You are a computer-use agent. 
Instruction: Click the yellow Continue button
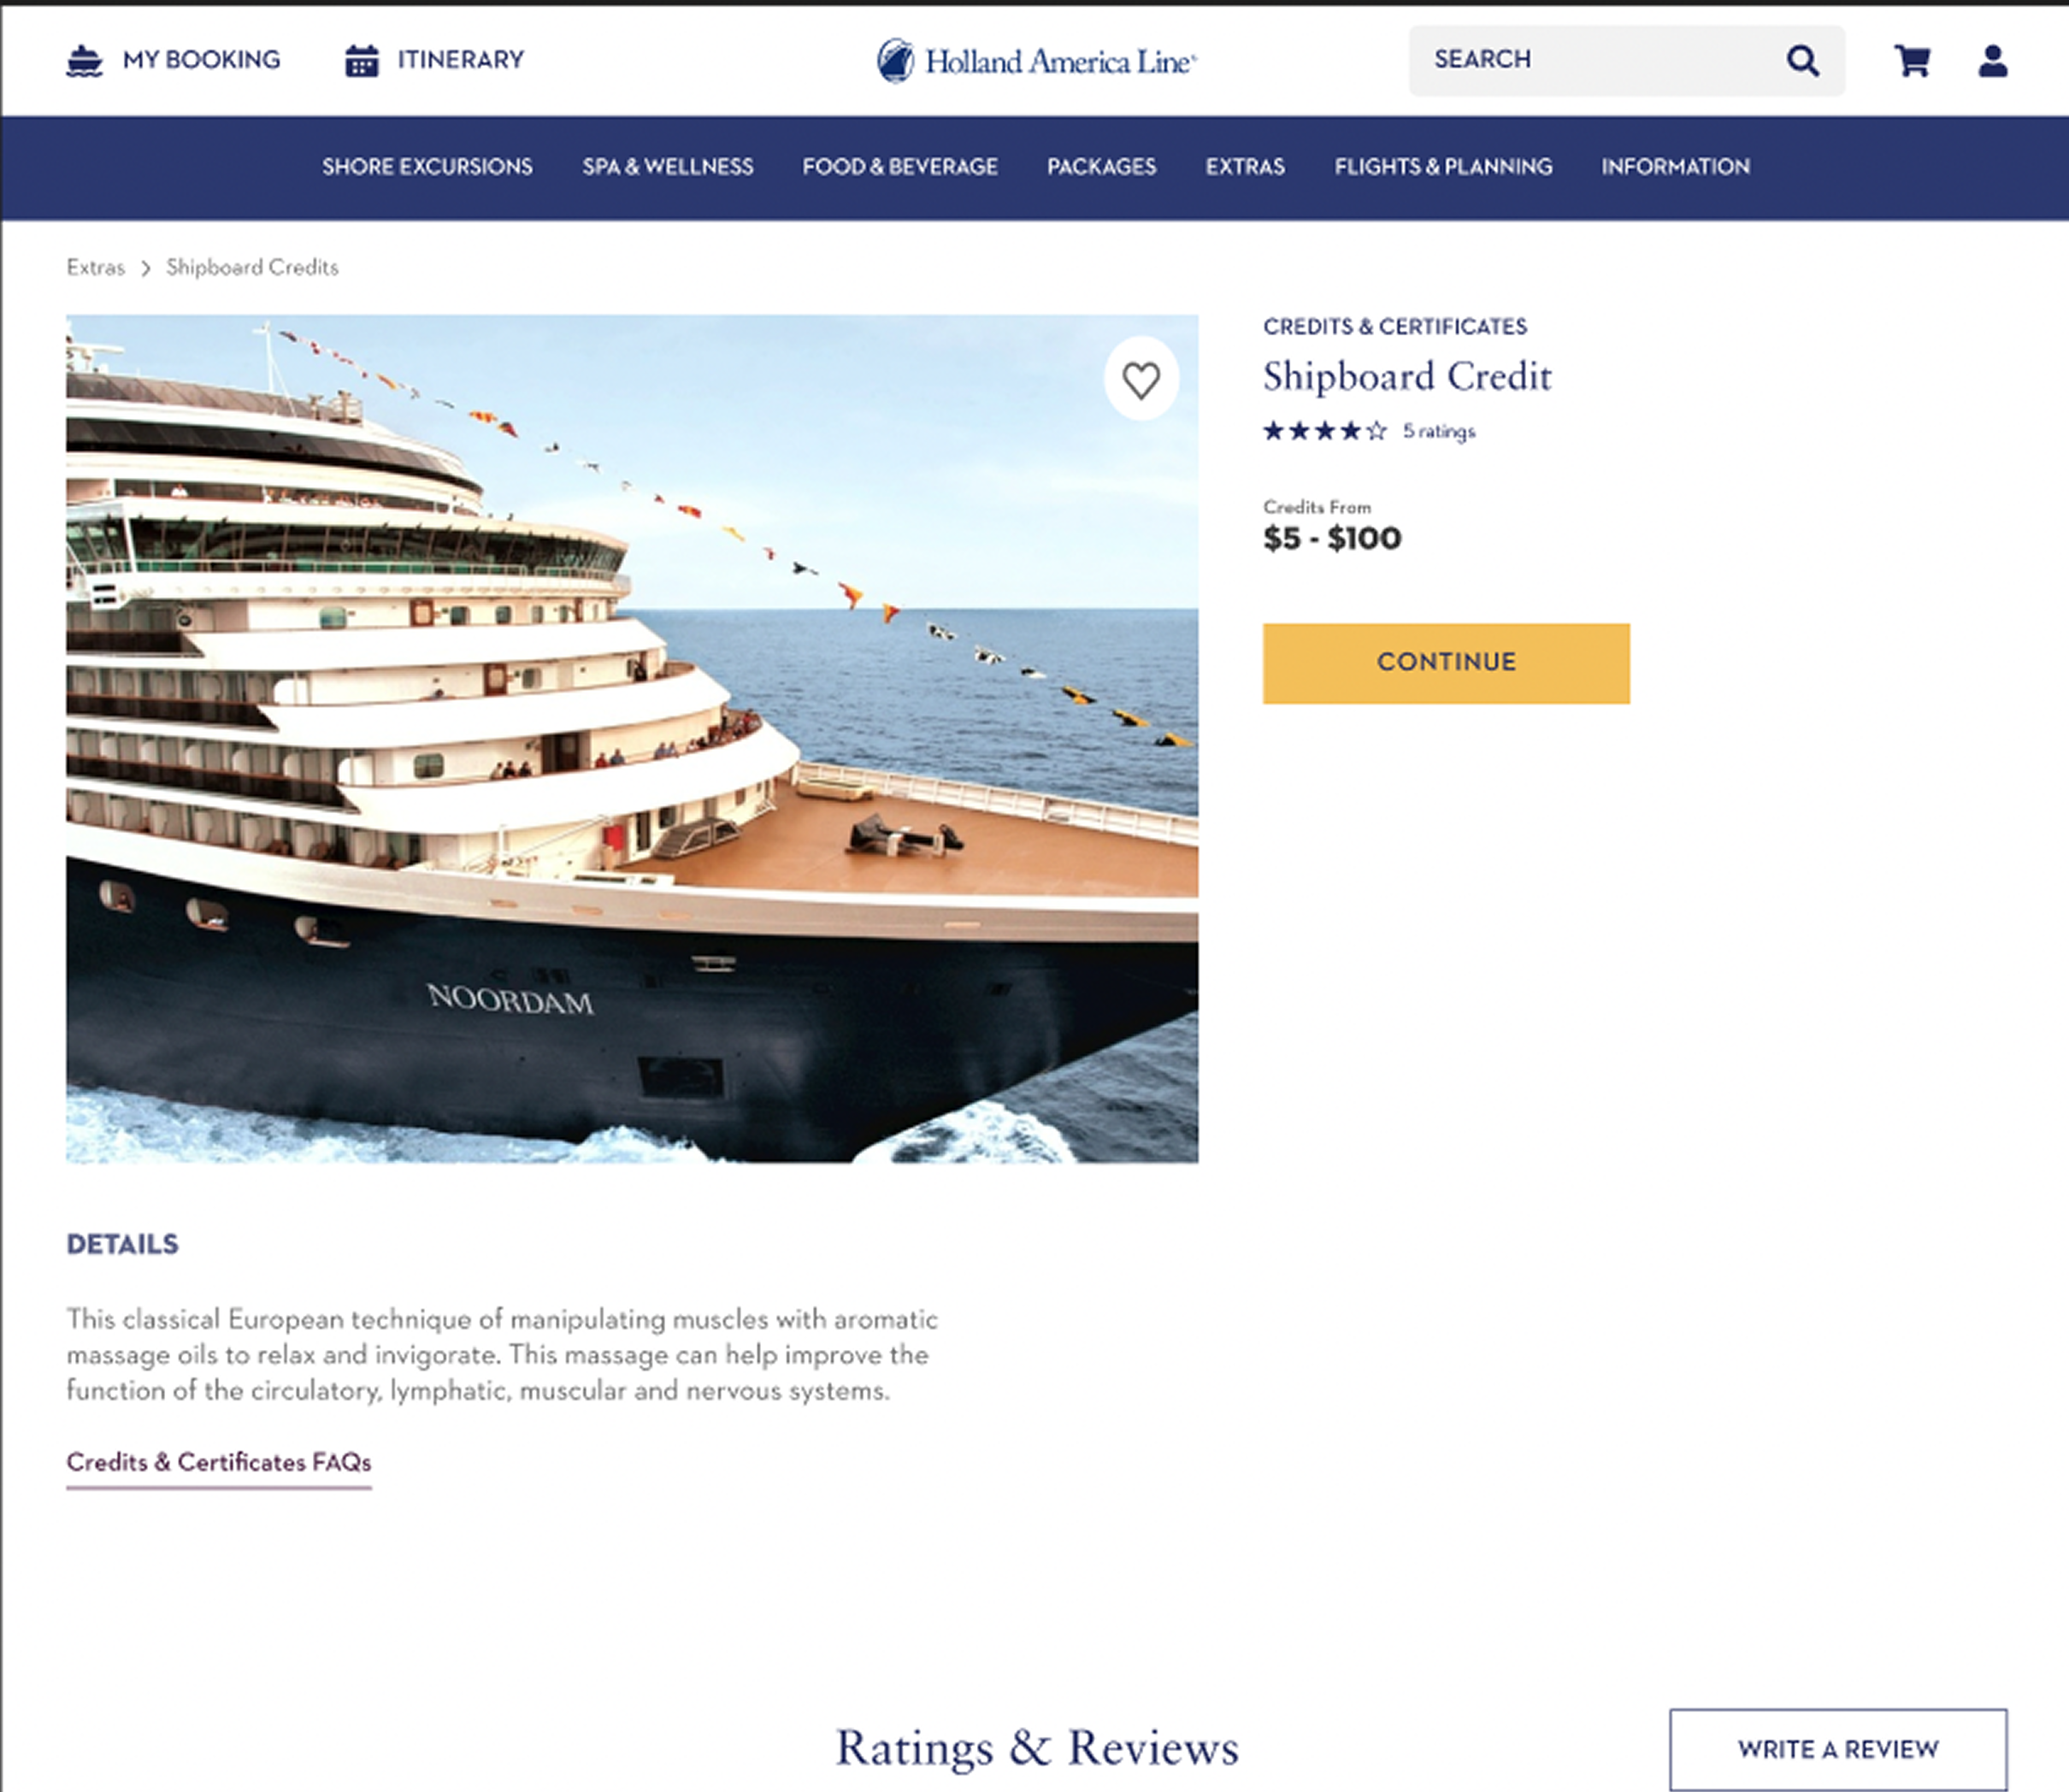pyautogui.click(x=1446, y=663)
